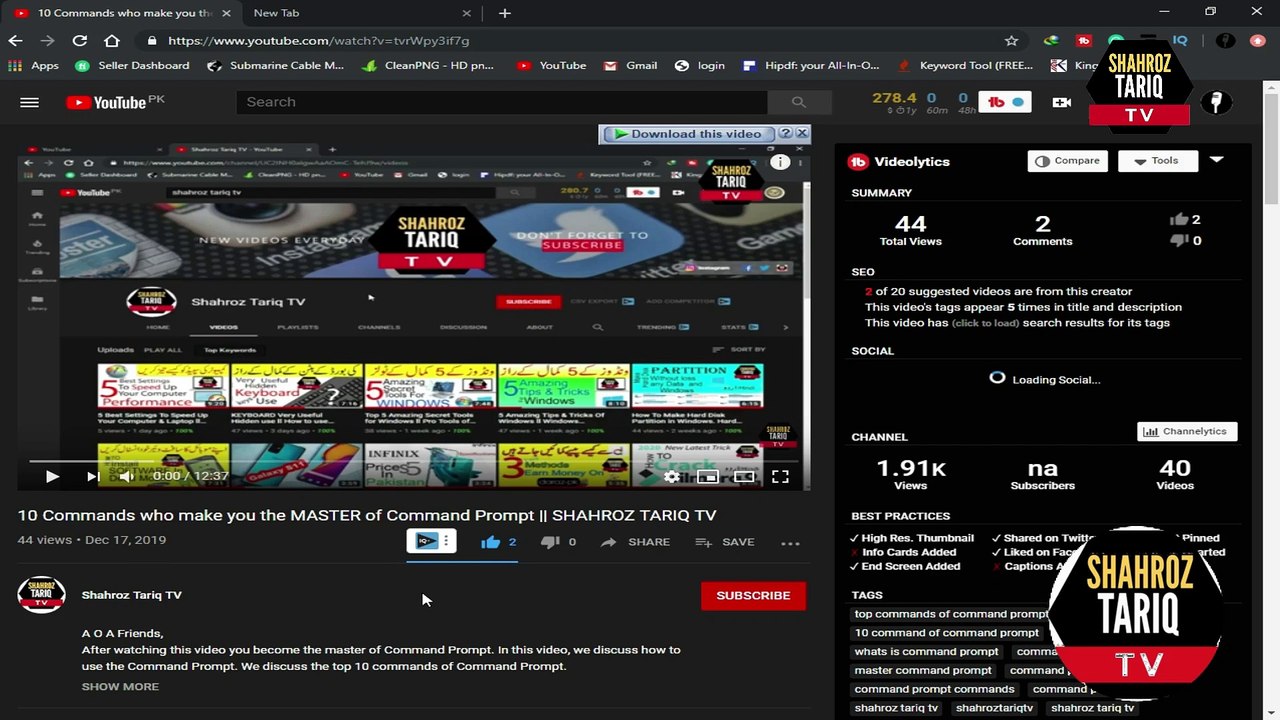Expand description with SHOW MORE
Image resolution: width=1280 pixels, height=720 pixels.
120,687
